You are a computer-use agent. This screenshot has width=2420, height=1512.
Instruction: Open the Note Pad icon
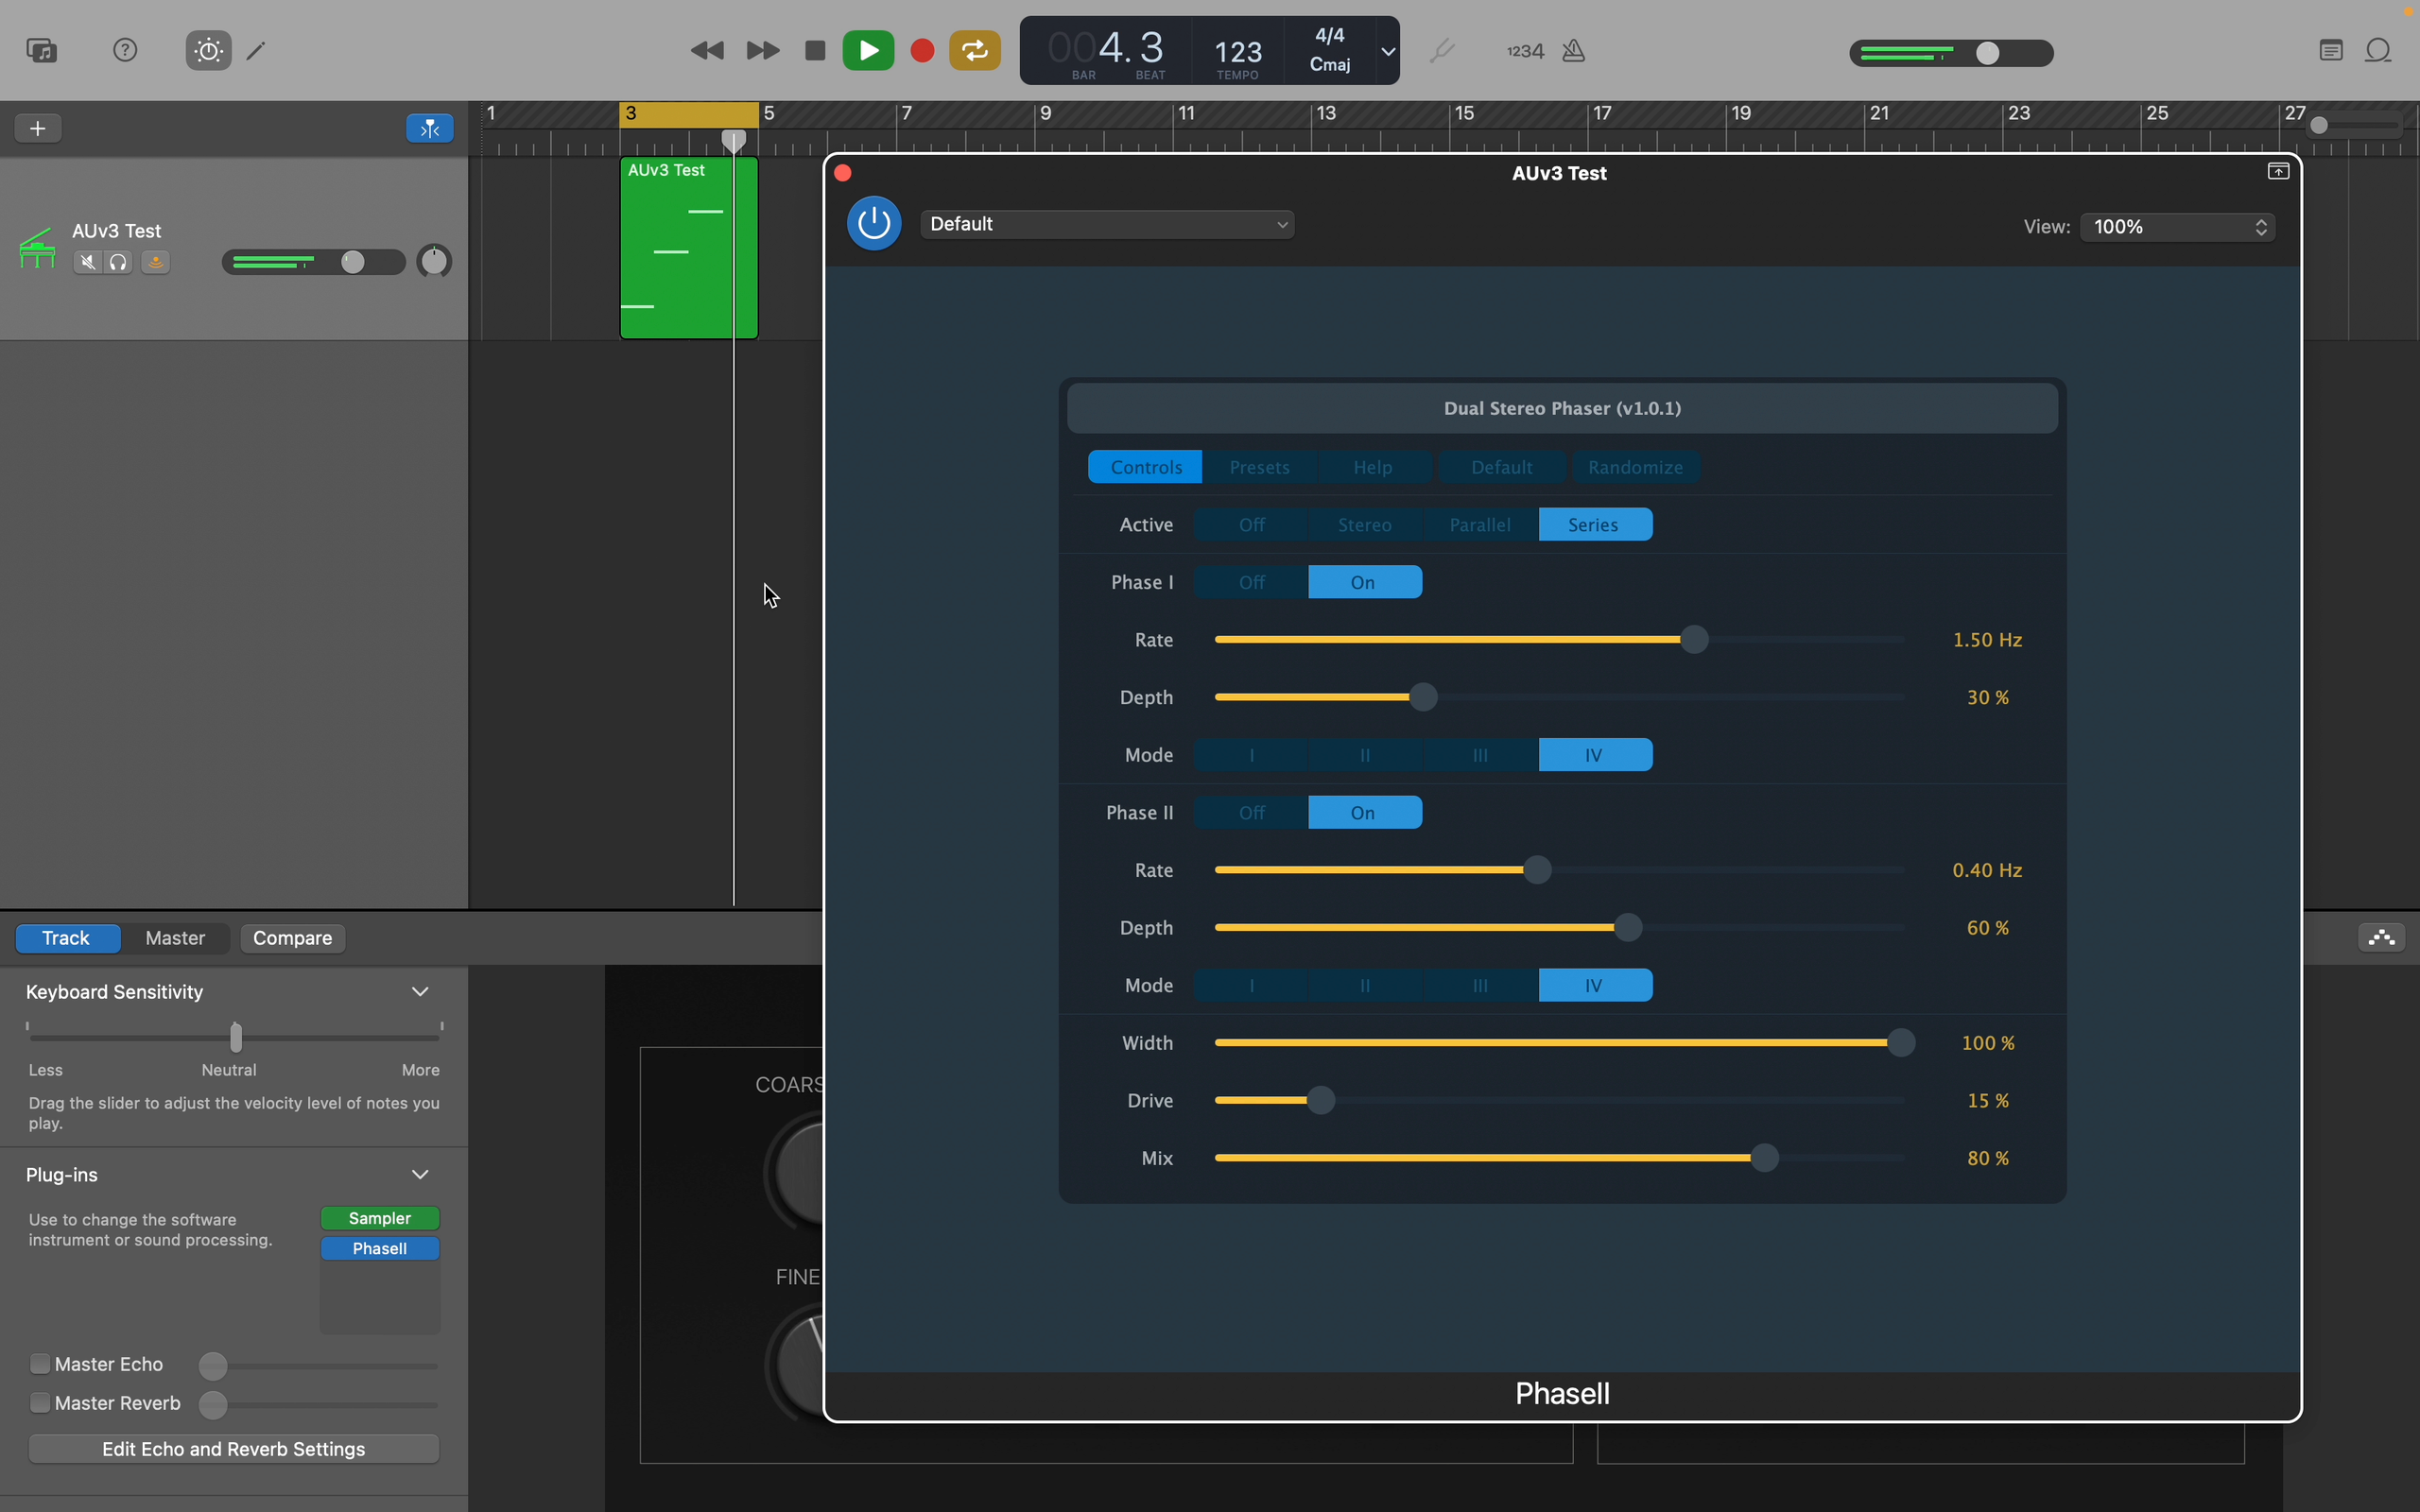pyautogui.click(x=2331, y=50)
